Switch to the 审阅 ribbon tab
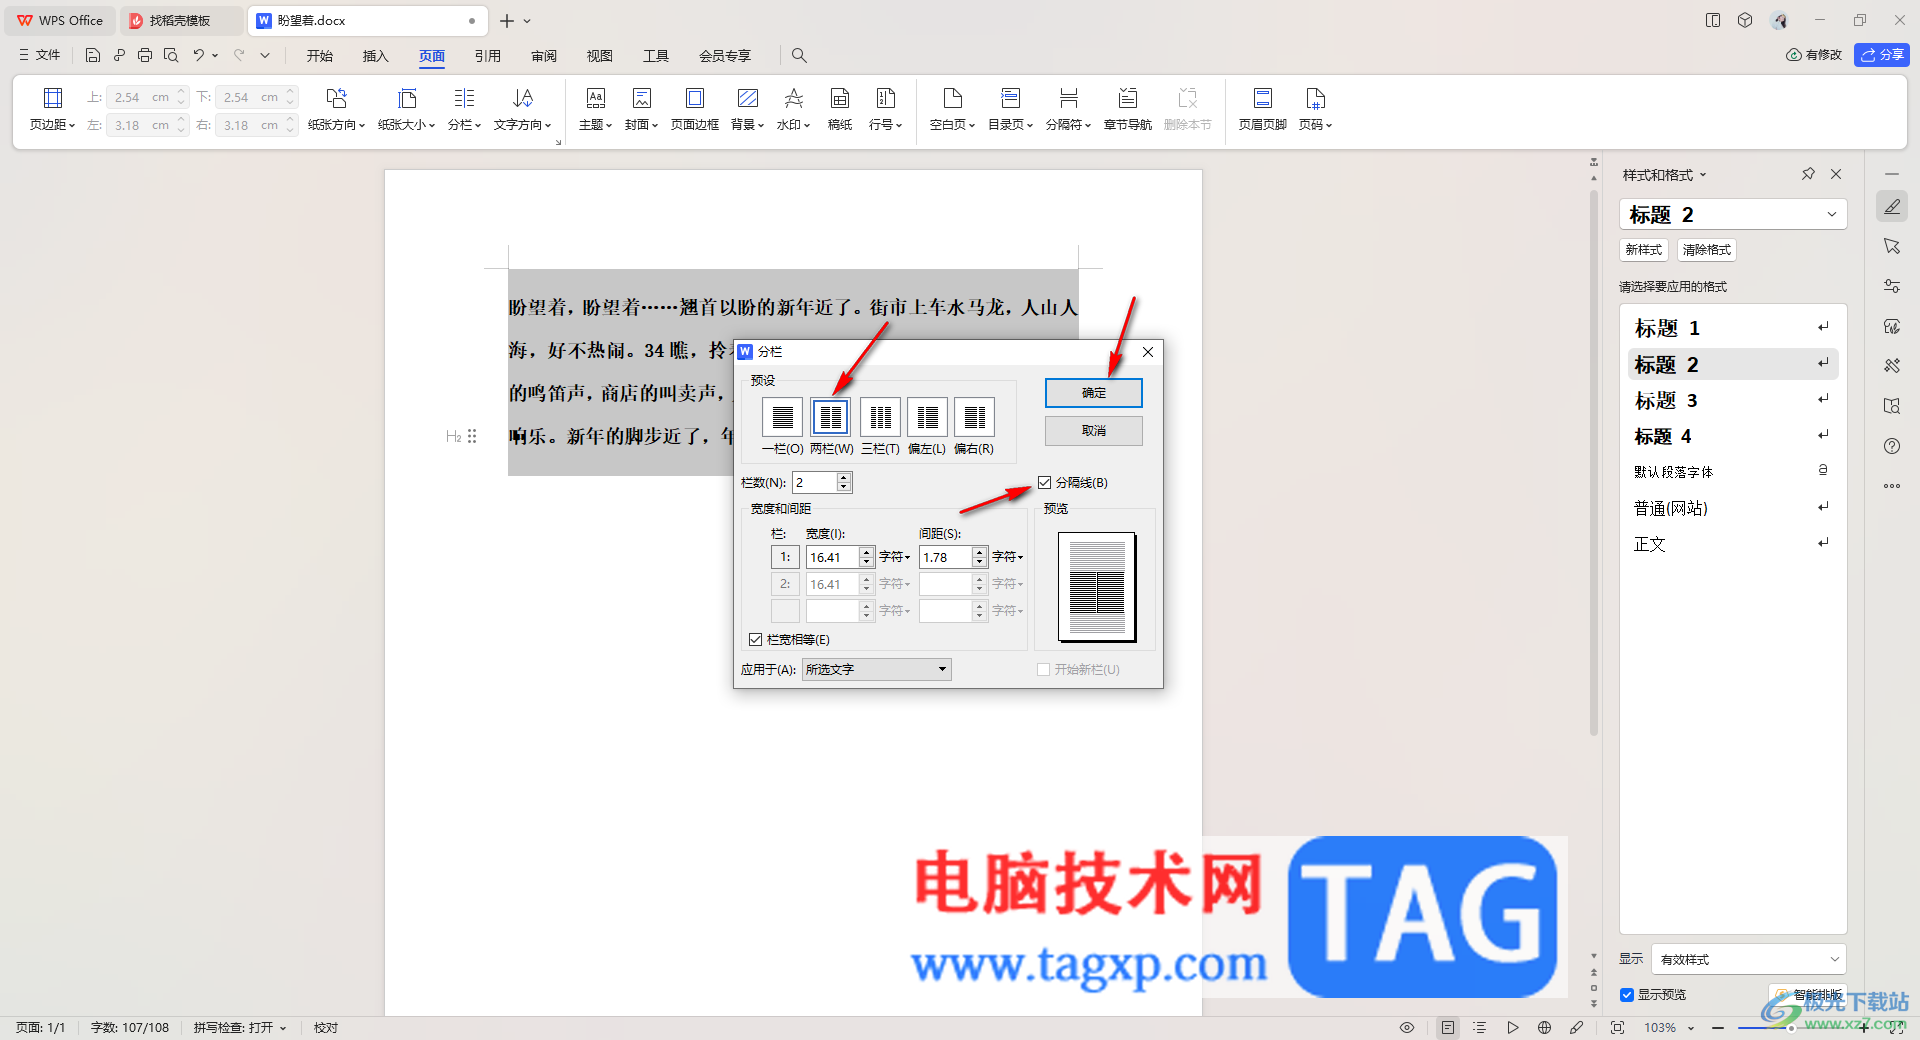Viewport: 1920px width, 1040px height. (544, 56)
